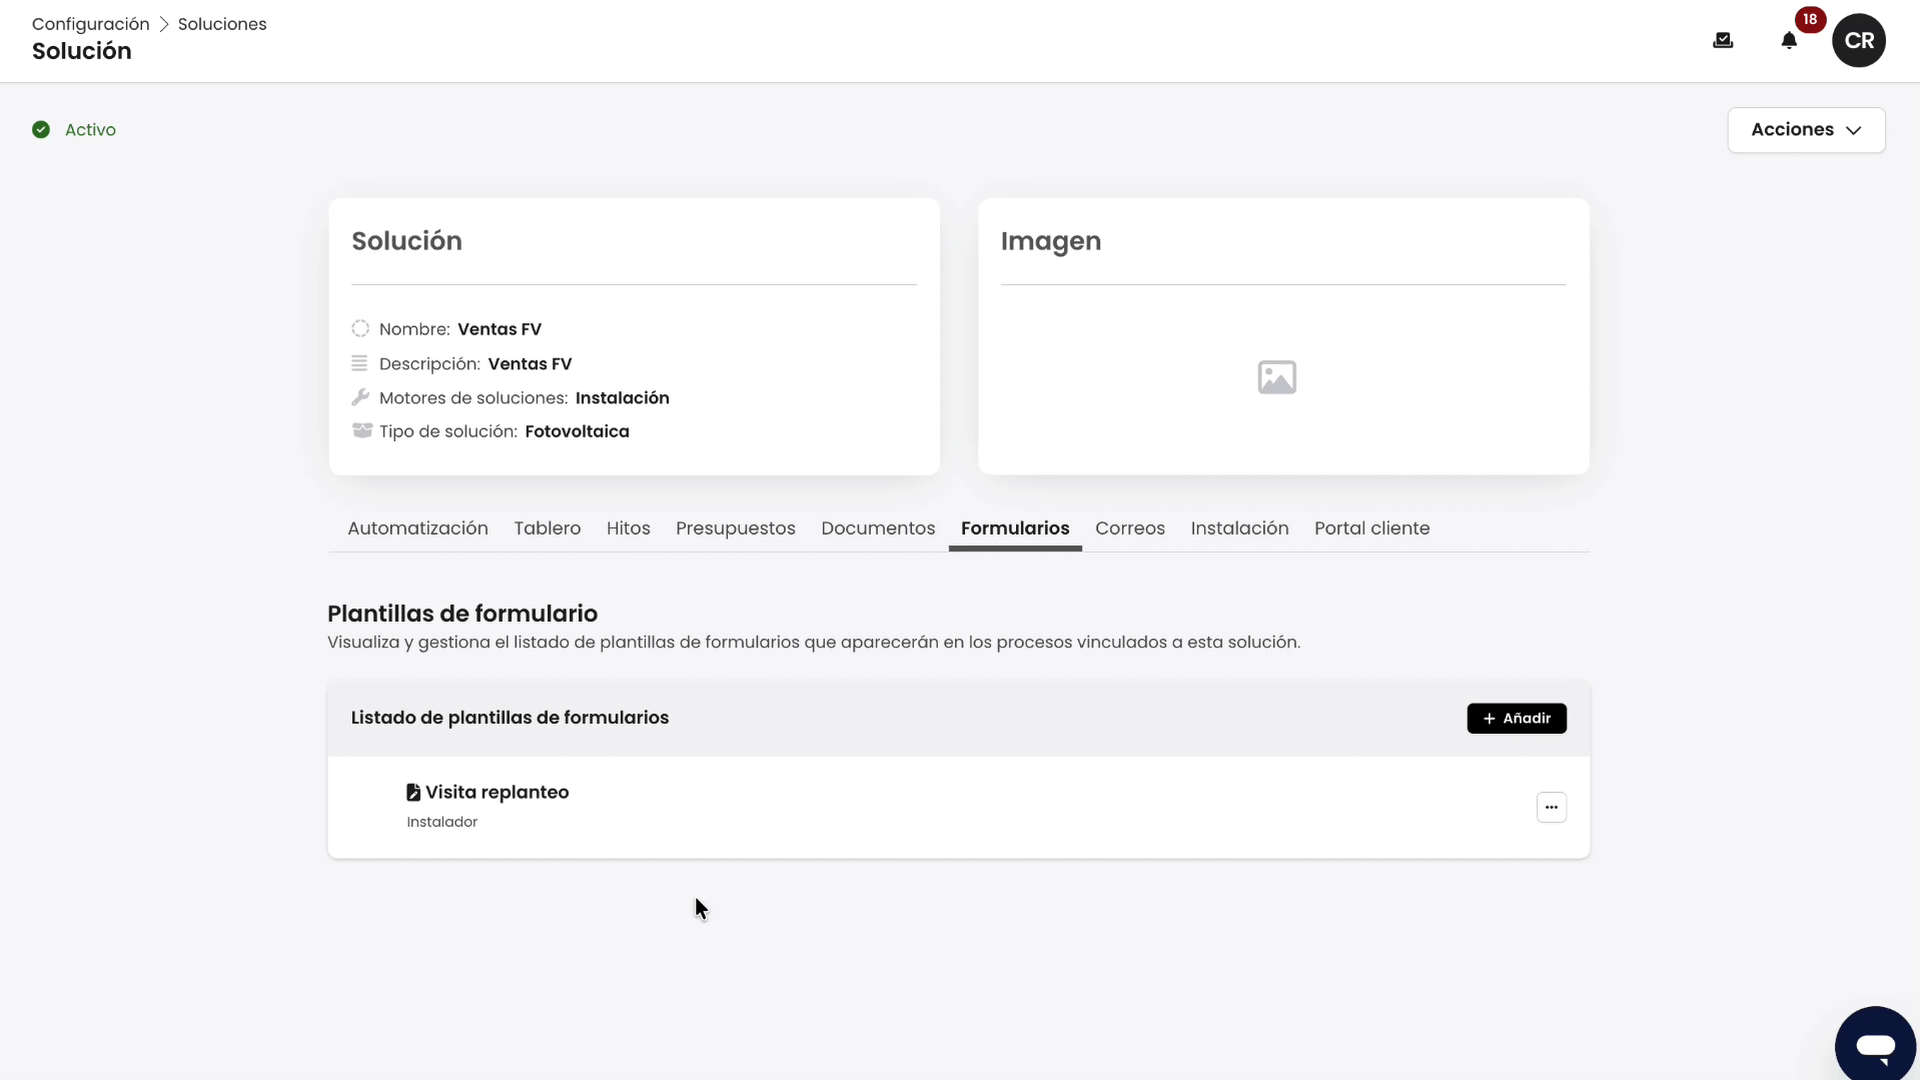This screenshot has width=1920, height=1080.
Task: Click the Descripción value Ventas FV
Action: pyautogui.click(x=530, y=364)
